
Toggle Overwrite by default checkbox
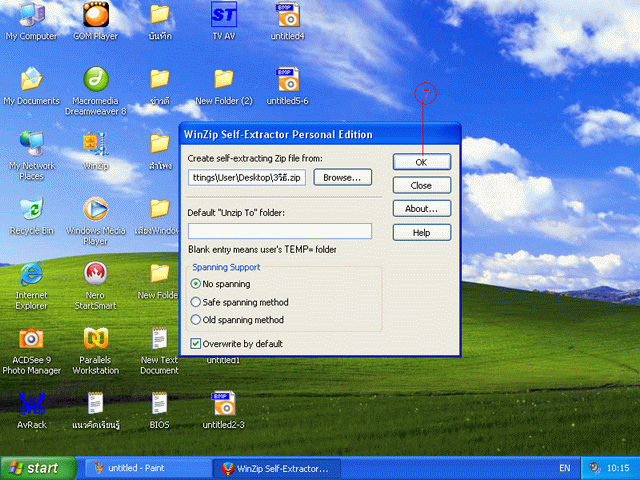click(236, 344)
